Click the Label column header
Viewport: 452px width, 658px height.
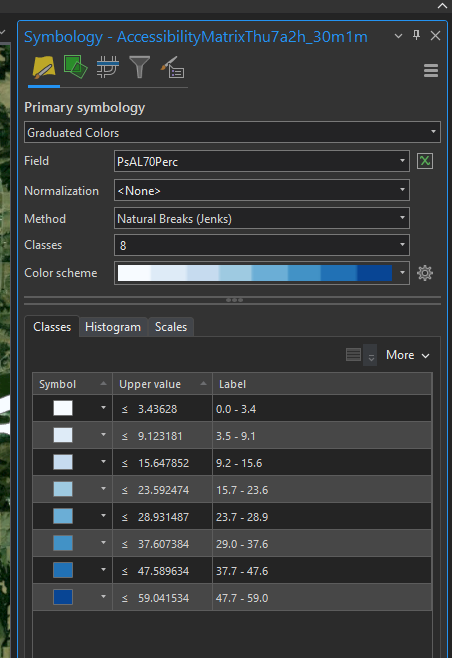pos(322,384)
